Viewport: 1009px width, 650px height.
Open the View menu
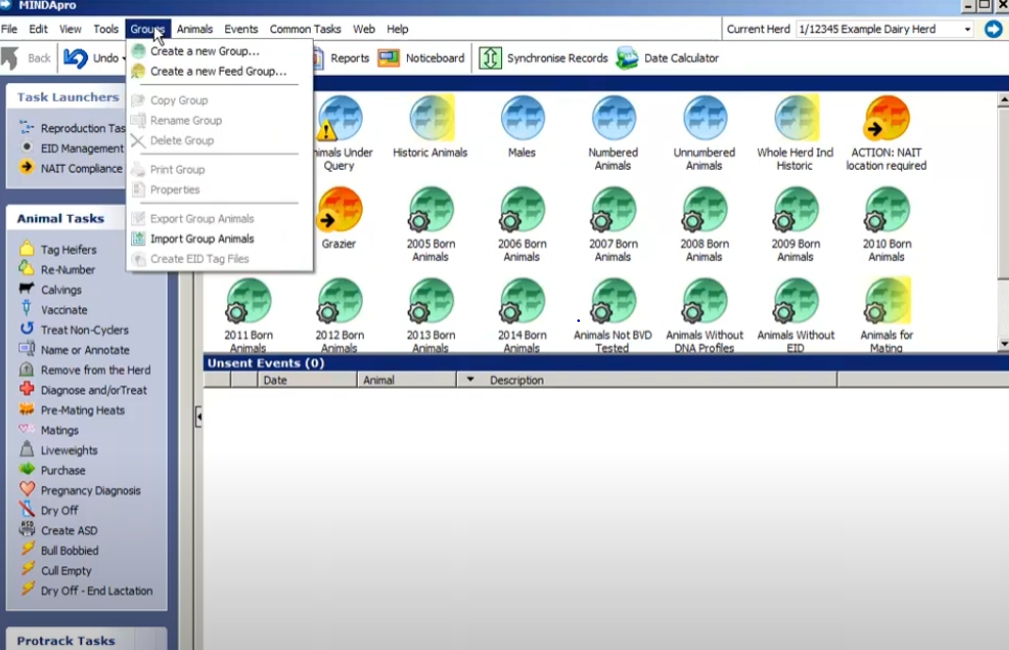click(70, 29)
